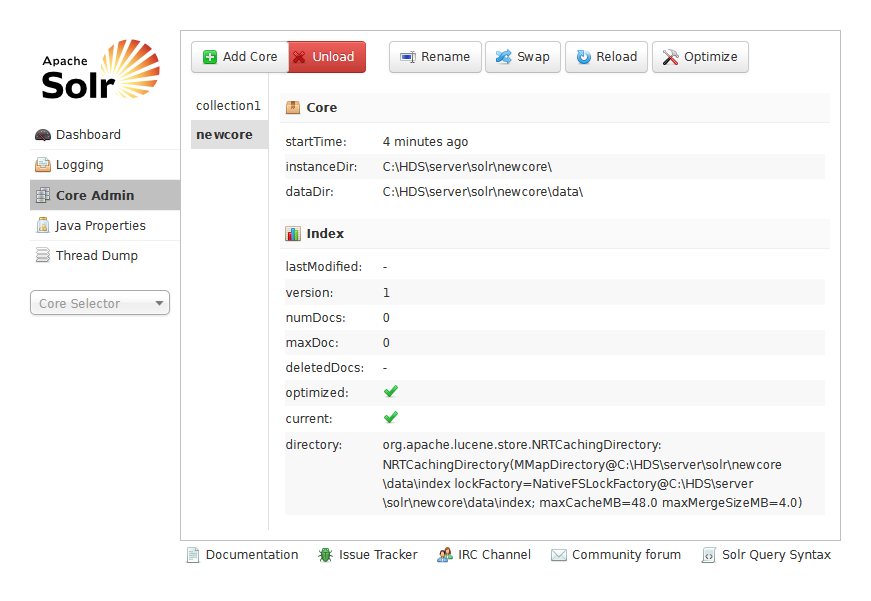Image resolution: width=871 pixels, height=601 pixels.
Task: Click the Rename button
Action: pyautogui.click(x=436, y=57)
